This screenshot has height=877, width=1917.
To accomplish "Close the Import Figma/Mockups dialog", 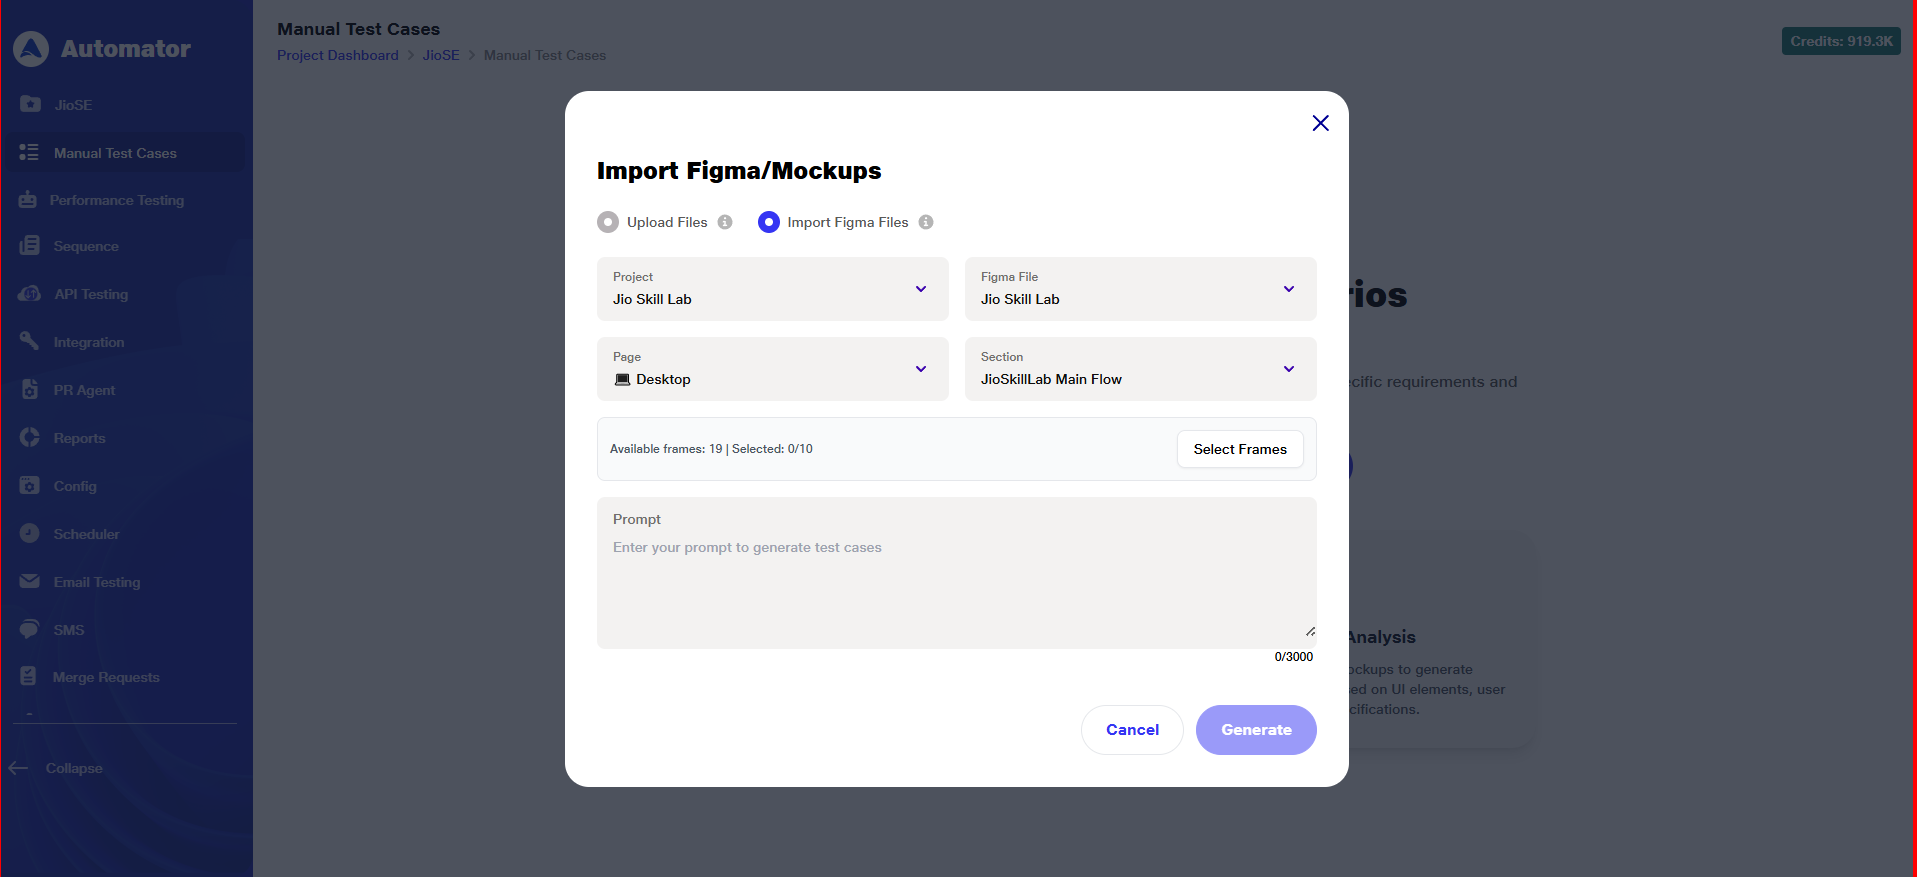I will point(1320,123).
